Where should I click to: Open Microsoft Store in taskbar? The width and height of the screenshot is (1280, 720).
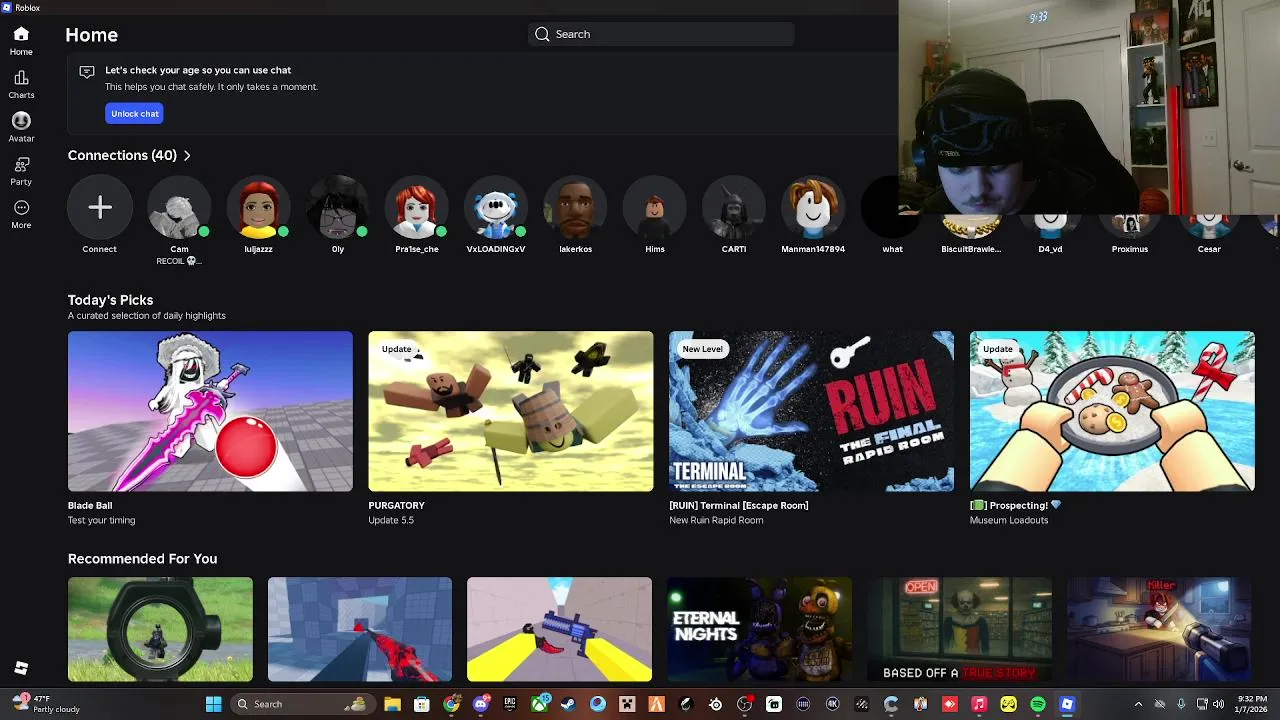click(x=421, y=704)
